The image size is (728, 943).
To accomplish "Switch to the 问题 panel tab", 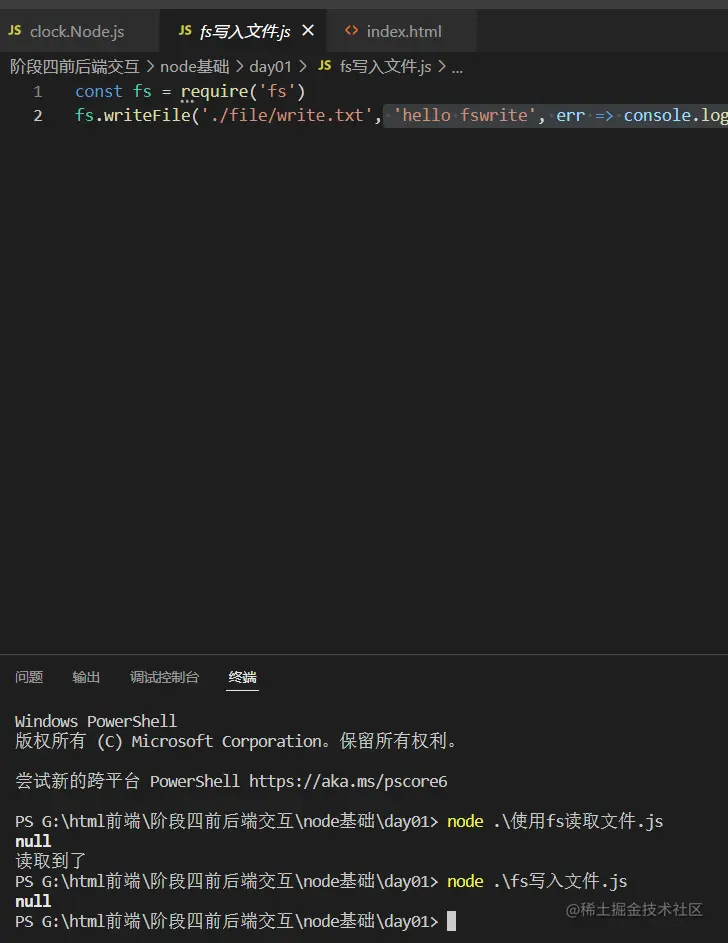I will pyautogui.click(x=29, y=677).
